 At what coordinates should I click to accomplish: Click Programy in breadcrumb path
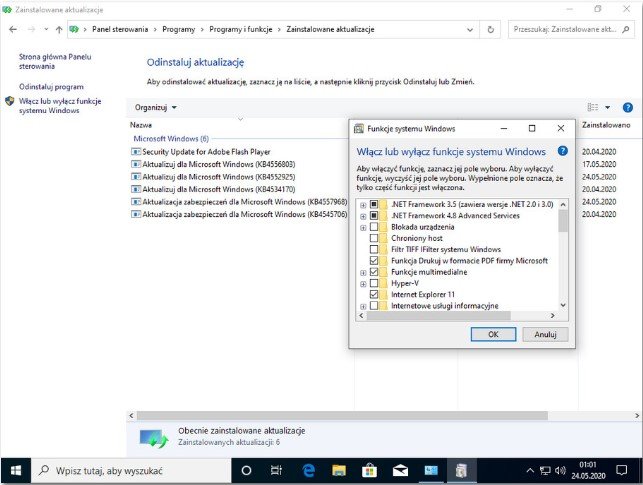click(x=178, y=30)
